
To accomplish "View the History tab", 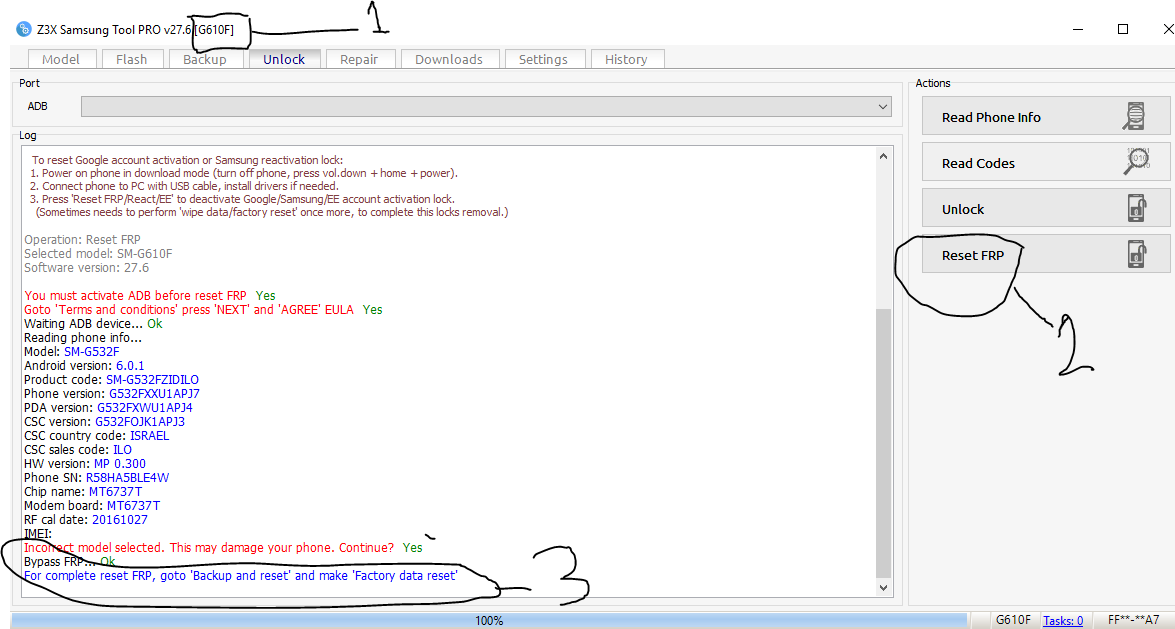I will 626,59.
